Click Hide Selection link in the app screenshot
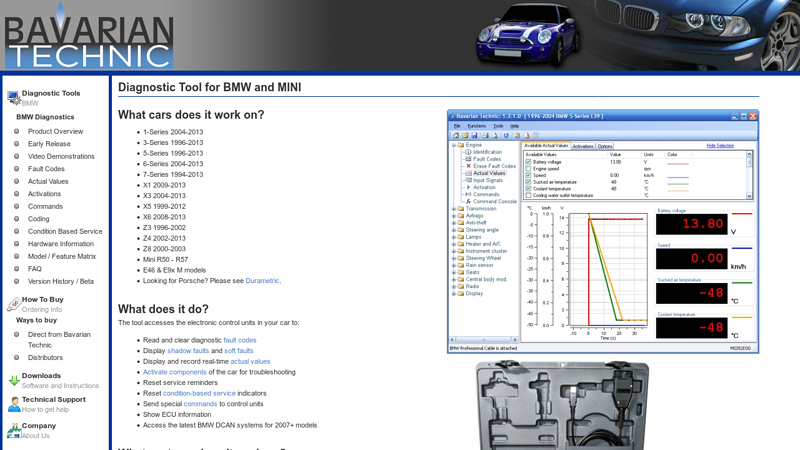Image resolution: width=800 pixels, height=450 pixels. click(x=720, y=145)
